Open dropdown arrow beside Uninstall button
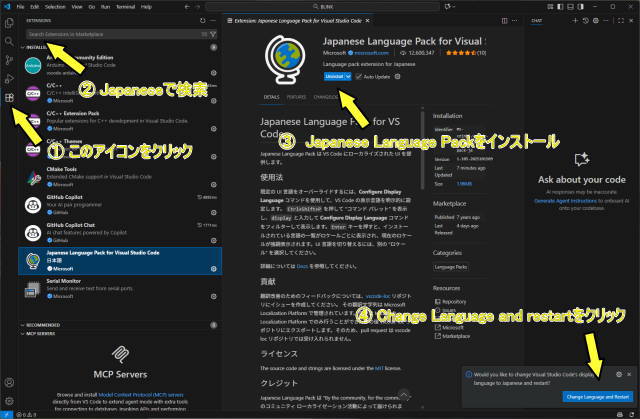This screenshot has width=640, height=419. (x=346, y=76)
